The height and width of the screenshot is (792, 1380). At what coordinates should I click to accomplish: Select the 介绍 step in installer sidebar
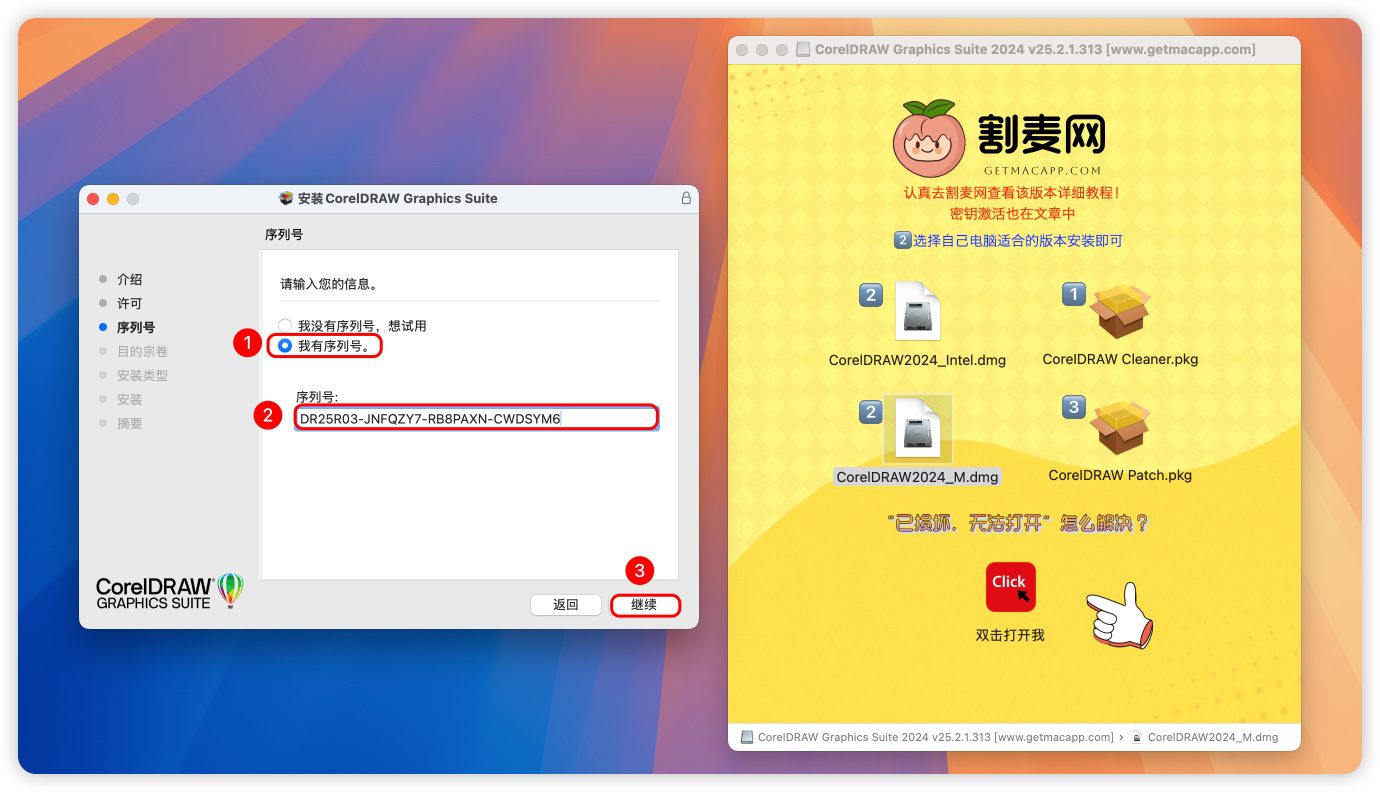pyautogui.click(x=129, y=279)
